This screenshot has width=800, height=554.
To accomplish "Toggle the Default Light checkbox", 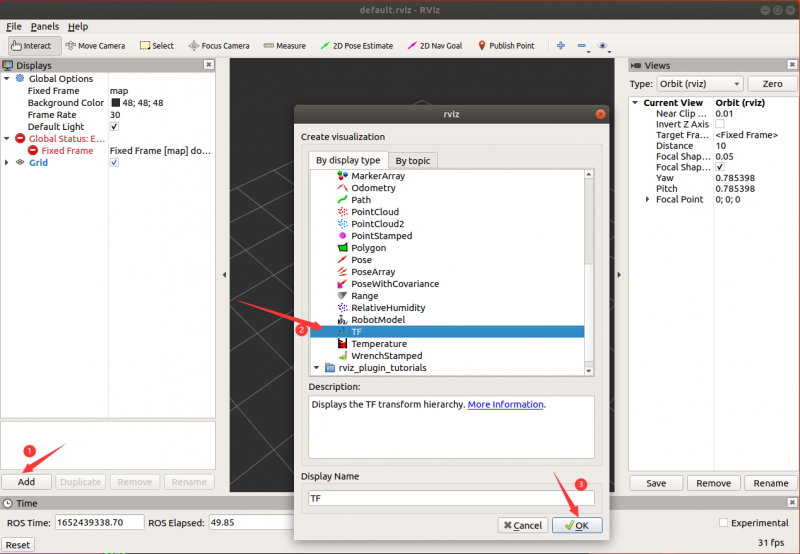I will coord(114,127).
